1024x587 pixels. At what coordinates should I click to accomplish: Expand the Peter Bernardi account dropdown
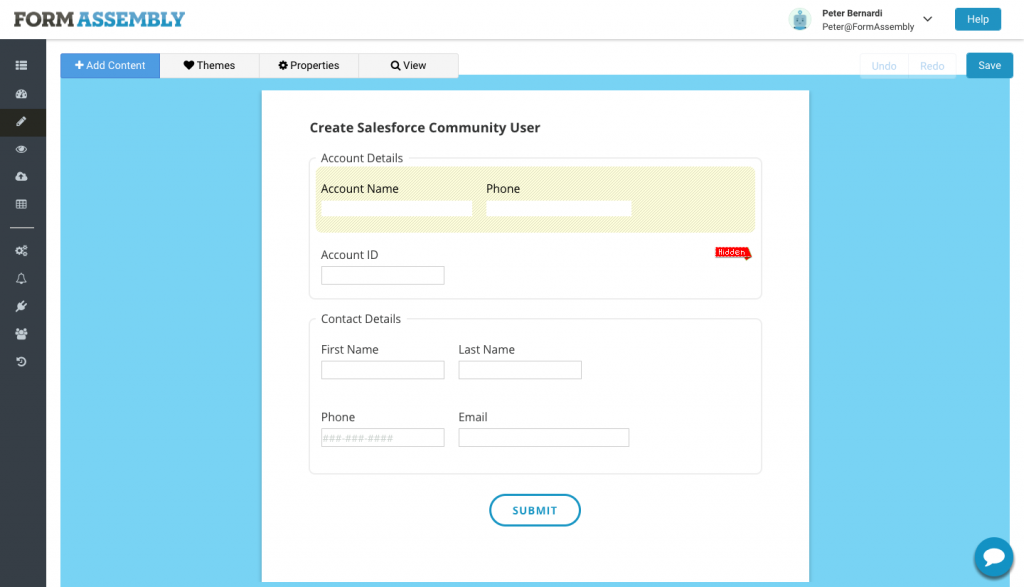pyautogui.click(x=926, y=18)
